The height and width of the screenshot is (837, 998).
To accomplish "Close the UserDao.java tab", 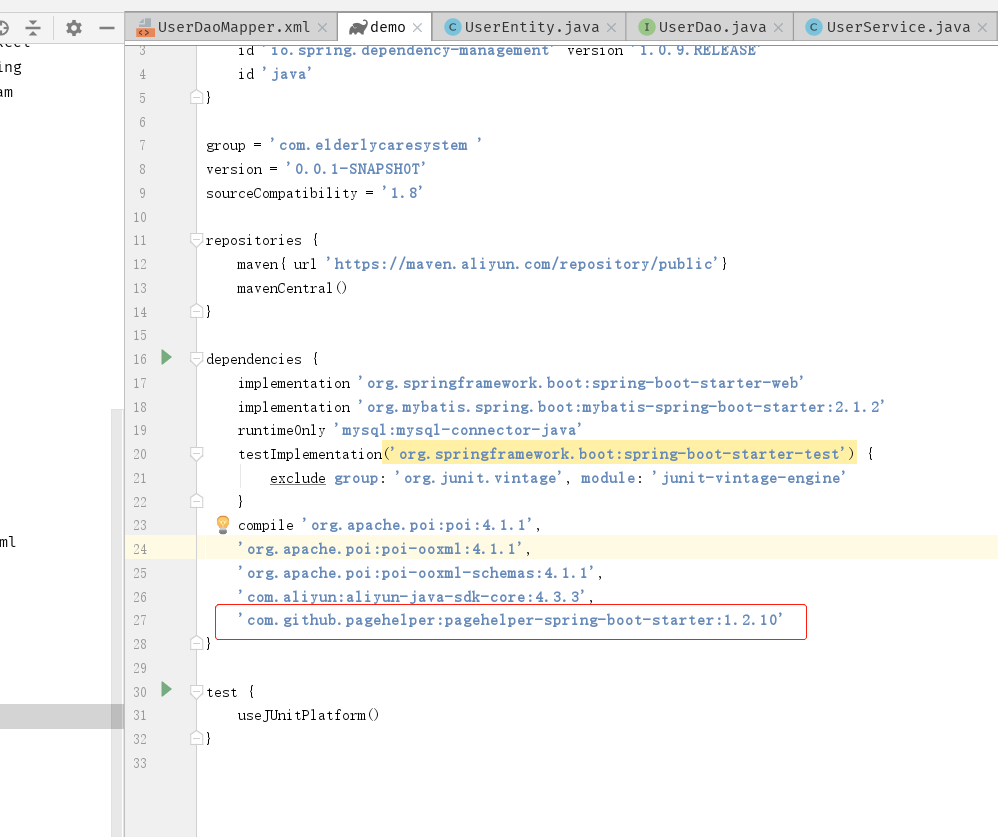I will tap(778, 27).
